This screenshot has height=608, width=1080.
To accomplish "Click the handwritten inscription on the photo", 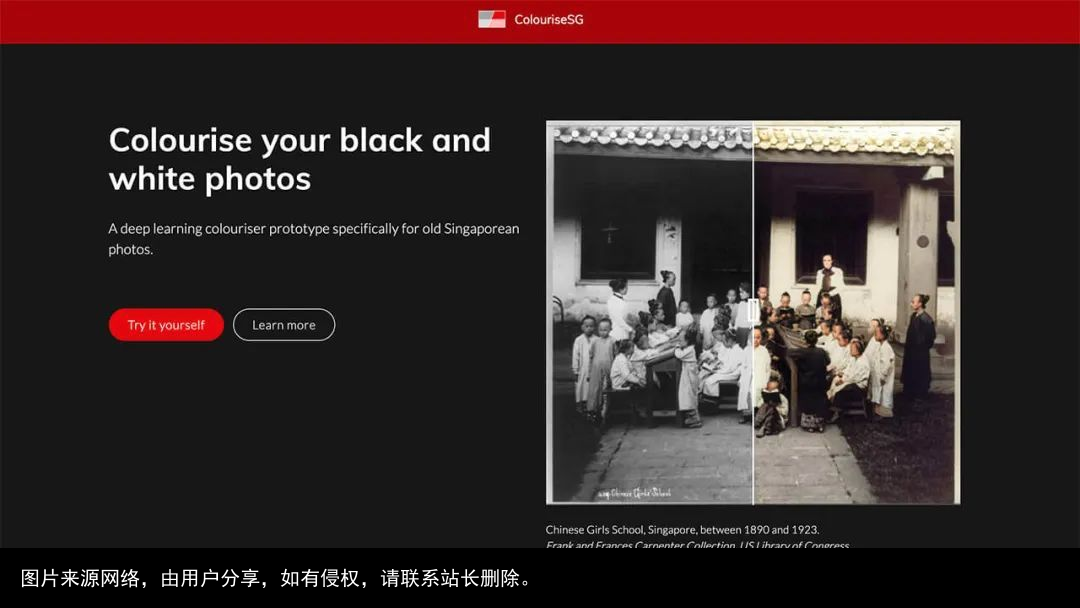I will click(x=635, y=493).
